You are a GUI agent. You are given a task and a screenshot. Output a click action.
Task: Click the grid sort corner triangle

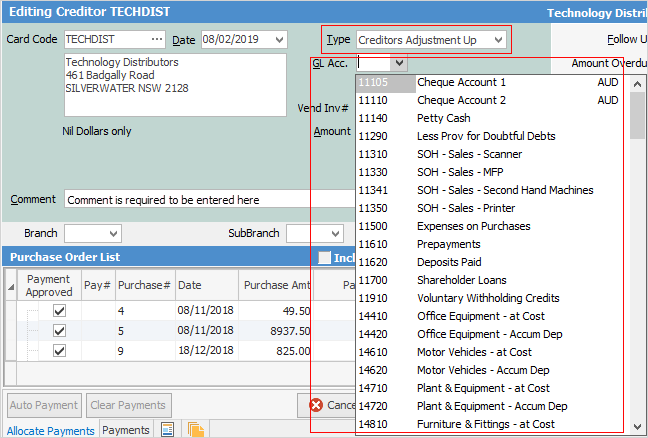(11, 286)
